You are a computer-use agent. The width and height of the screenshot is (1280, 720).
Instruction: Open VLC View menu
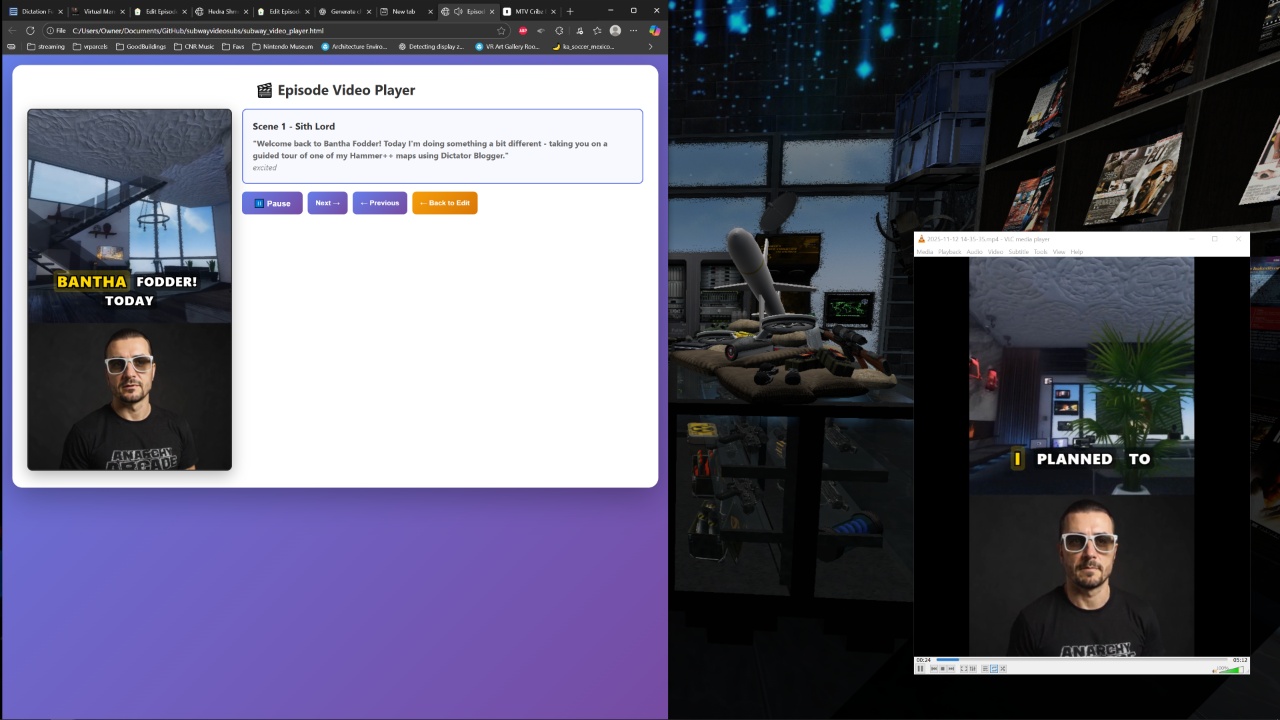(x=1059, y=252)
